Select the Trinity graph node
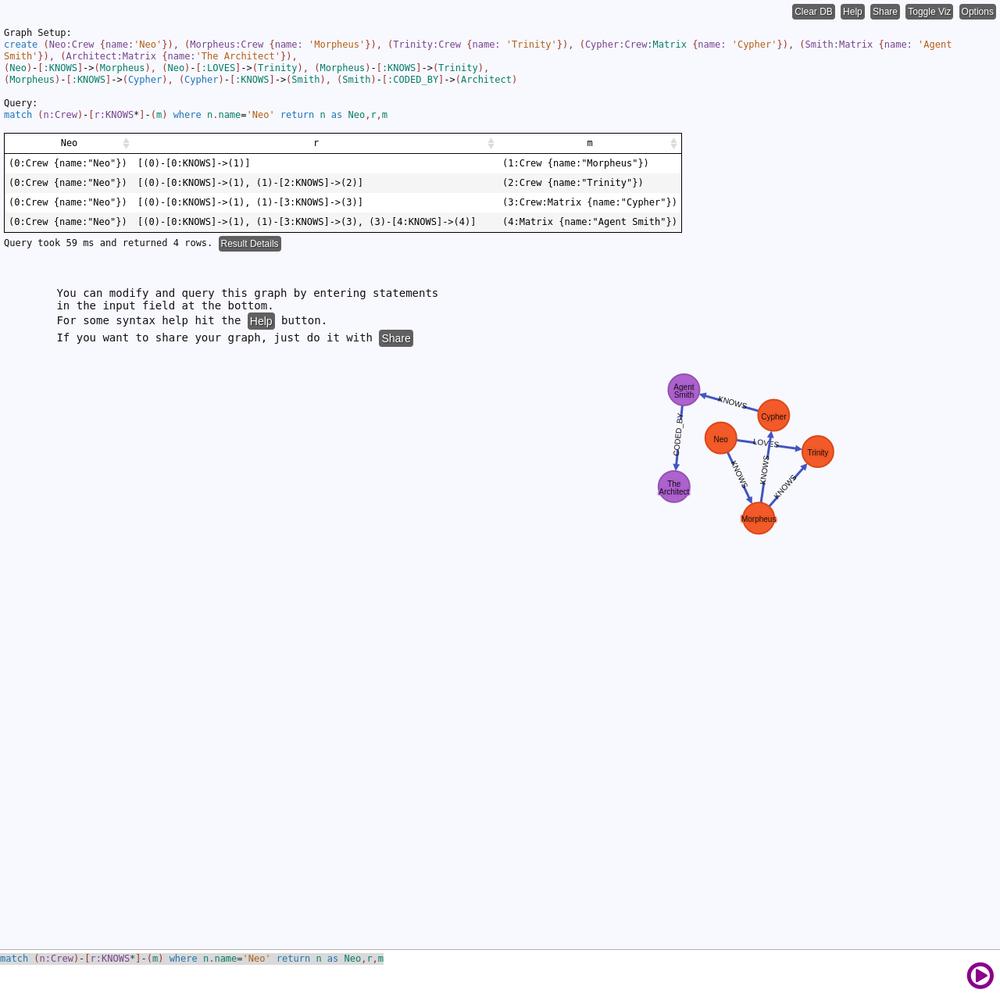 pos(818,452)
